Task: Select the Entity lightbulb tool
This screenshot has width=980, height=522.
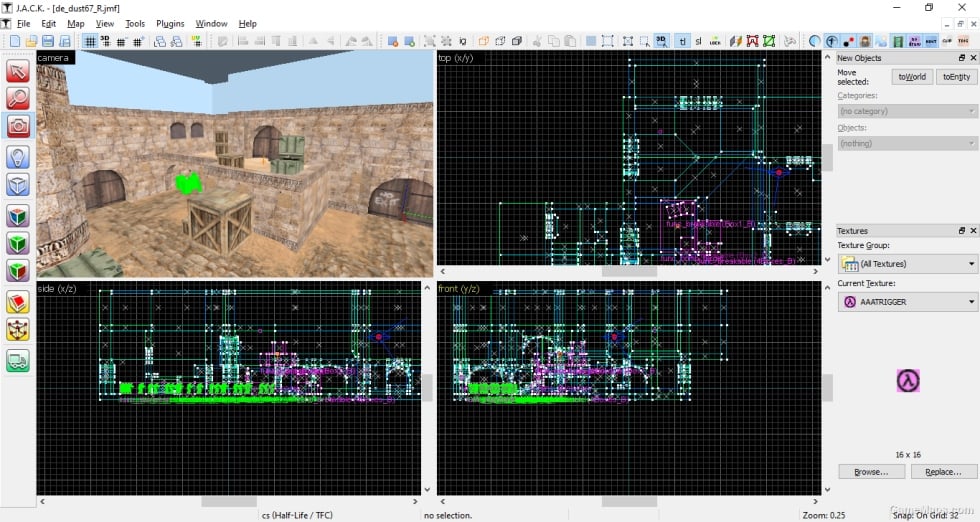Action: click(18, 156)
